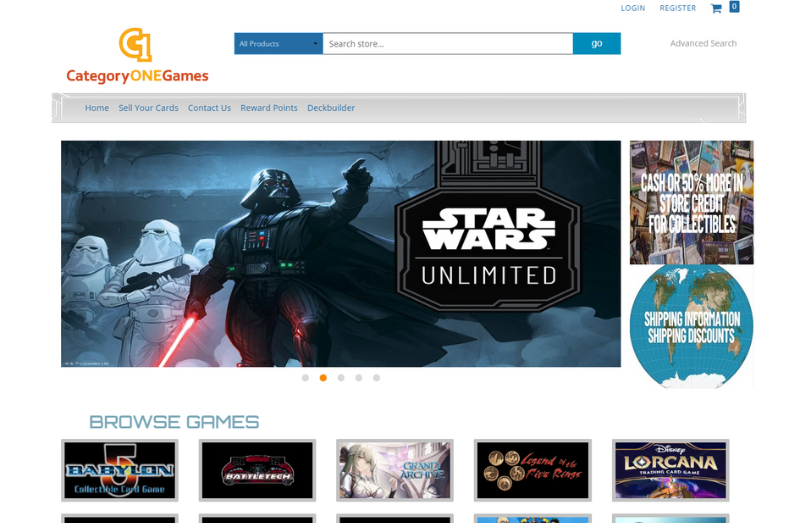
Task: Open the Contact Us menu item
Action: (x=209, y=108)
